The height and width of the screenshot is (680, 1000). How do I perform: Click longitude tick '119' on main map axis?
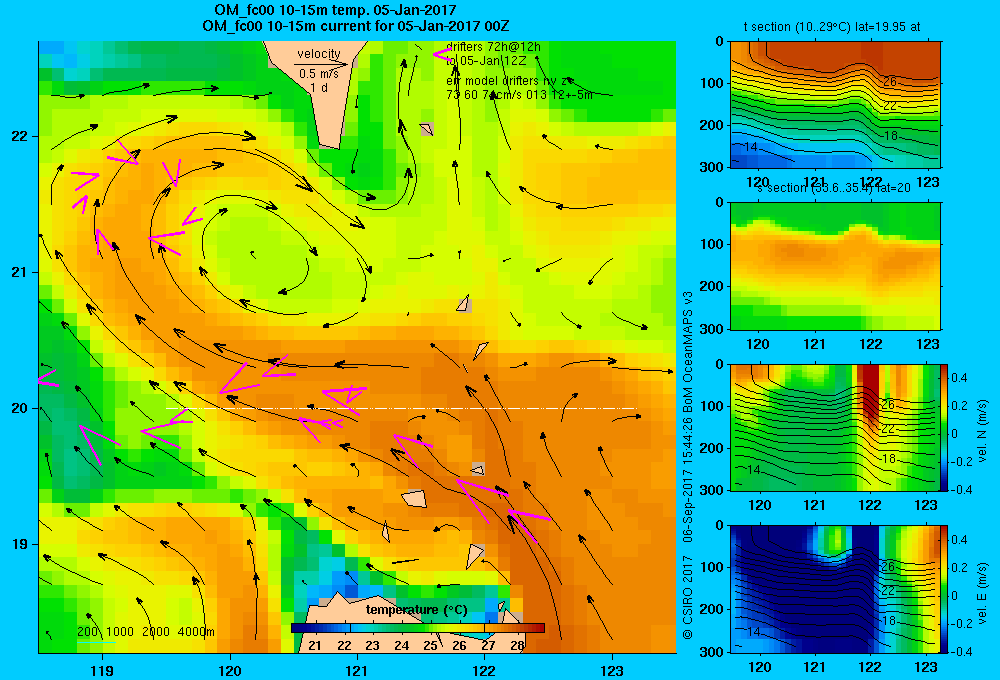102,670
